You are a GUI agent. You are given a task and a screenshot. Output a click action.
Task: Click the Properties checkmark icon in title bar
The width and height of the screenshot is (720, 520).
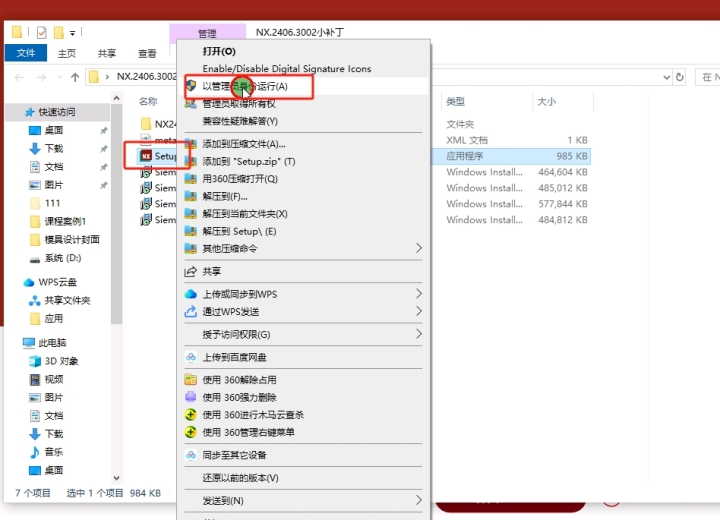(41, 33)
